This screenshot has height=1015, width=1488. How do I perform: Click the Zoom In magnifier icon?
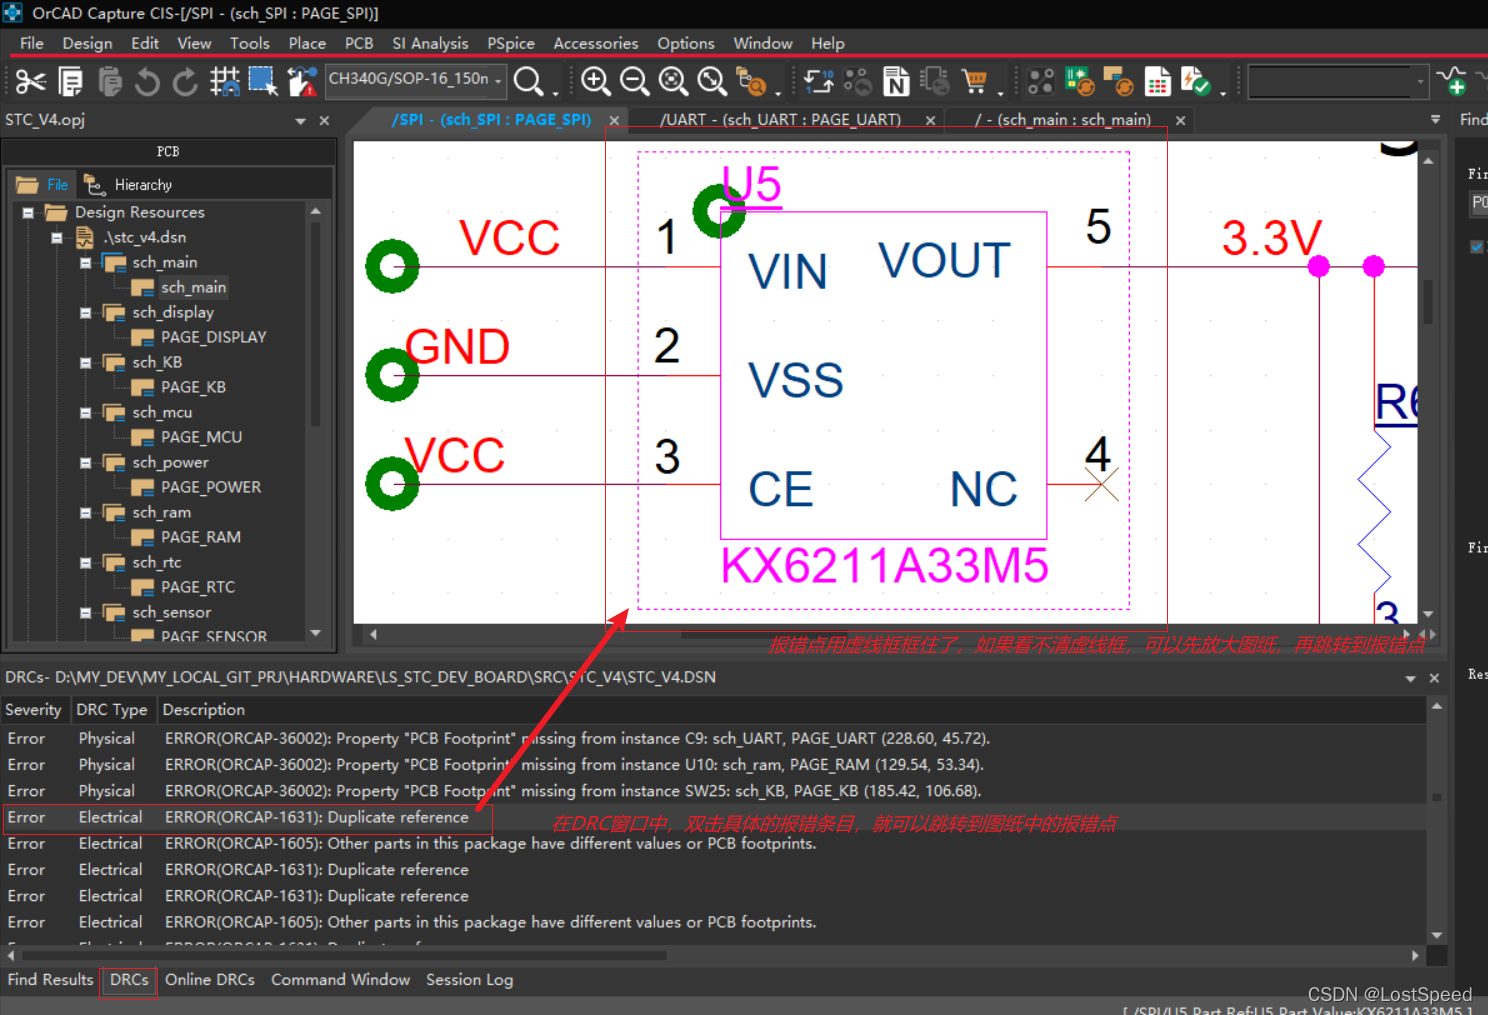point(596,81)
